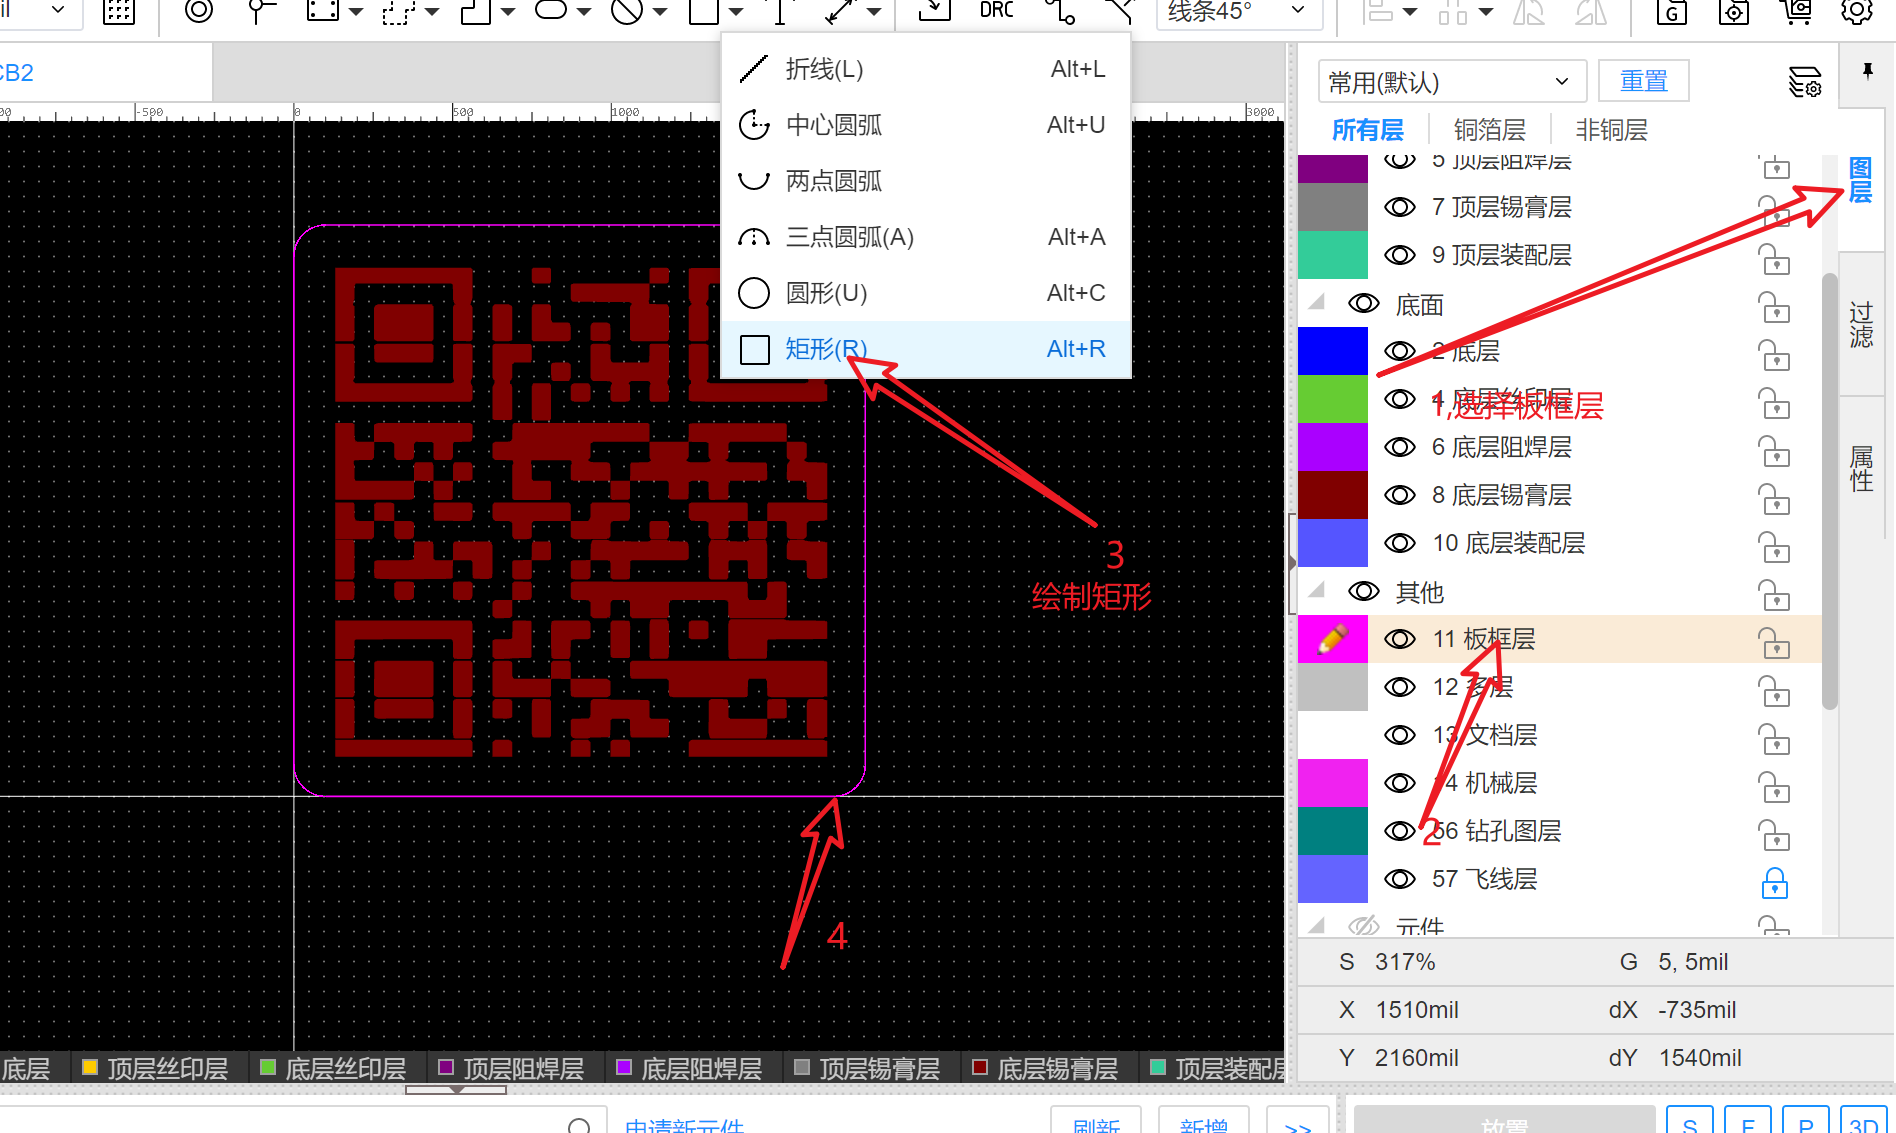
Task: Select the prohibited region circle-slash tool
Action: pyautogui.click(x=627, y=10)
